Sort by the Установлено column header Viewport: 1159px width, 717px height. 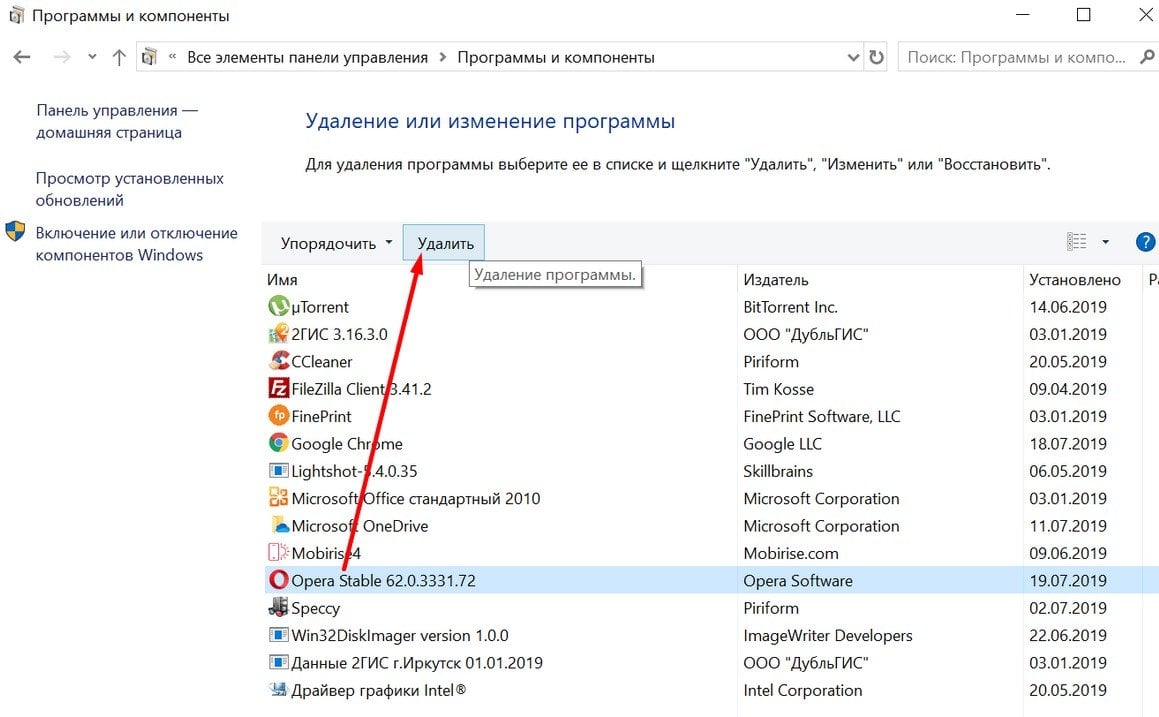tap(1075, 279)
